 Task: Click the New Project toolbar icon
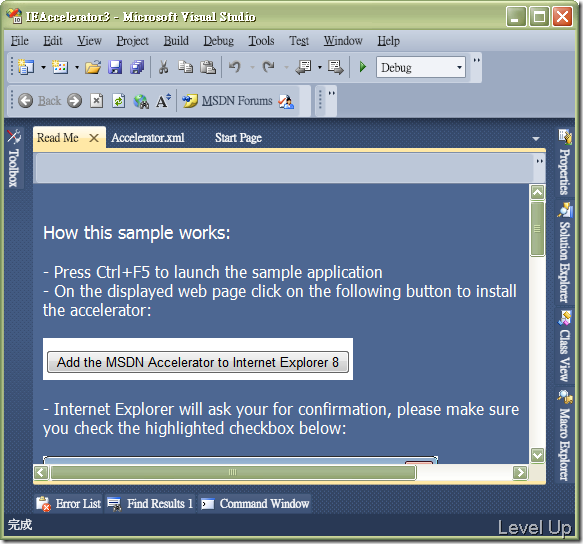pyautogui.click(x=26, y=67)
